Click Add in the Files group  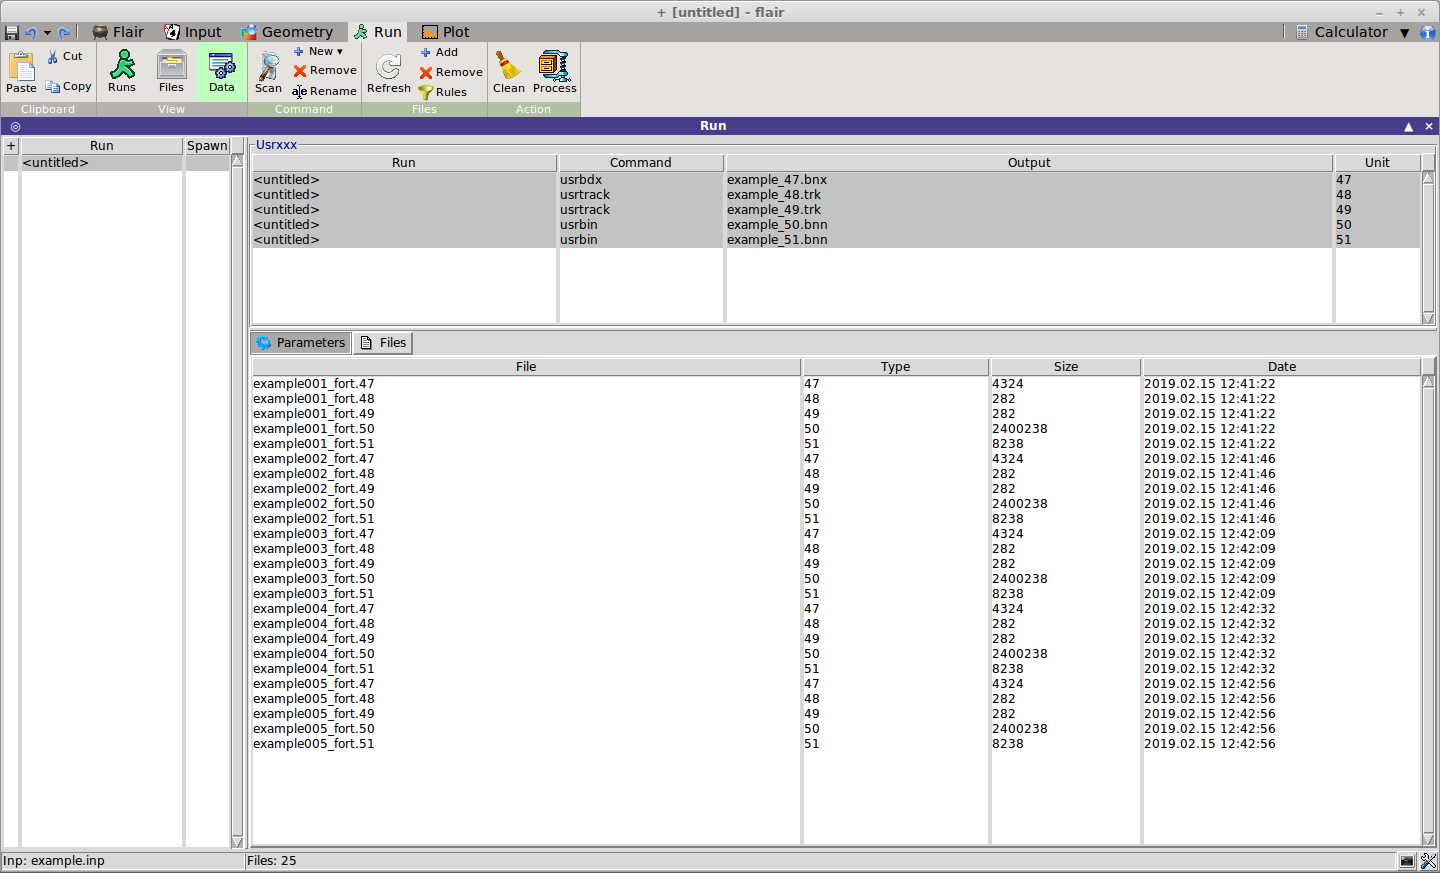439,52
